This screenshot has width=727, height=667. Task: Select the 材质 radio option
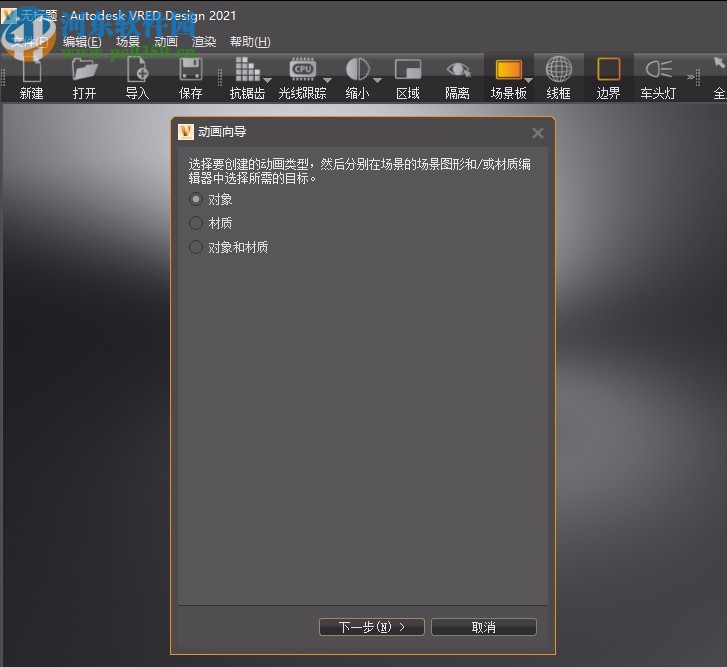[x=196, y=223]
